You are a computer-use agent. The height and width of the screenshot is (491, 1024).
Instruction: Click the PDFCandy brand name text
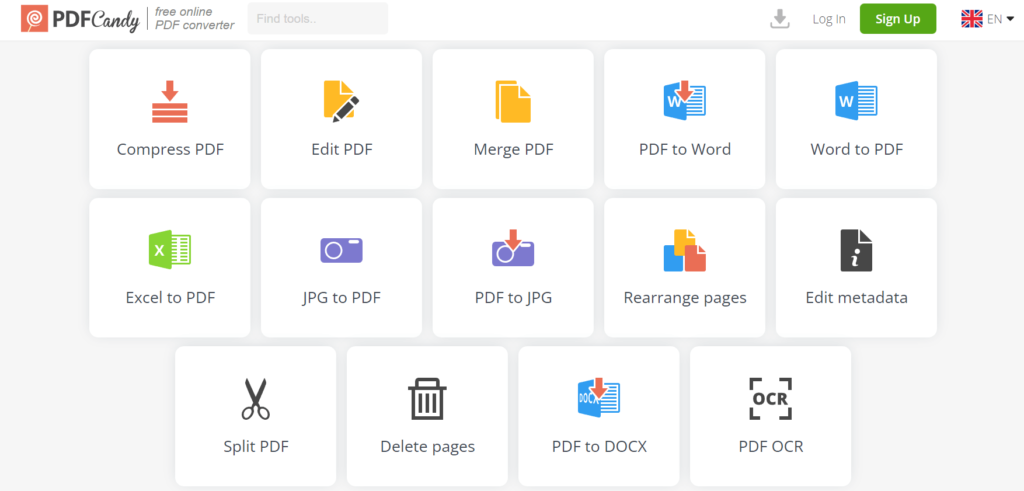pyautogui.click(x=96, y=20)
